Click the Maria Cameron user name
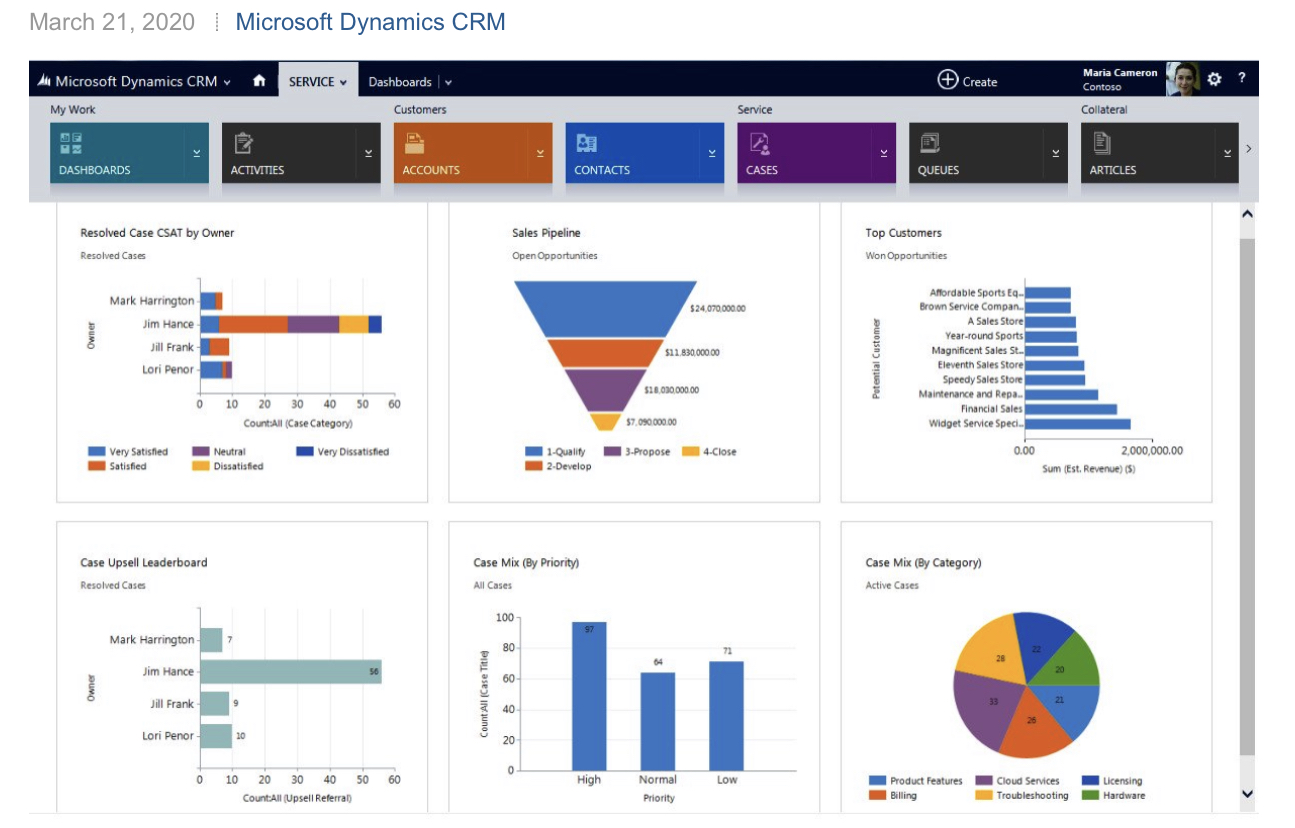 1120,73
